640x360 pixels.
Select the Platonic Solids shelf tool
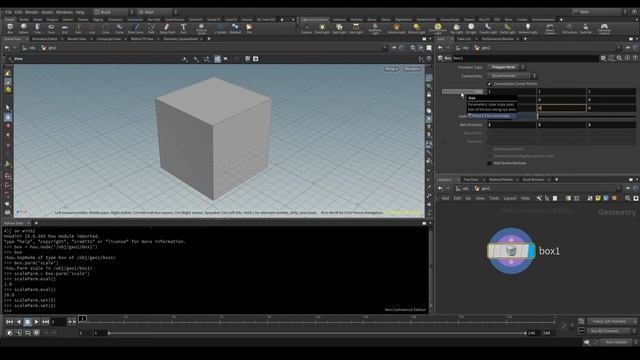tap(201, 29)
